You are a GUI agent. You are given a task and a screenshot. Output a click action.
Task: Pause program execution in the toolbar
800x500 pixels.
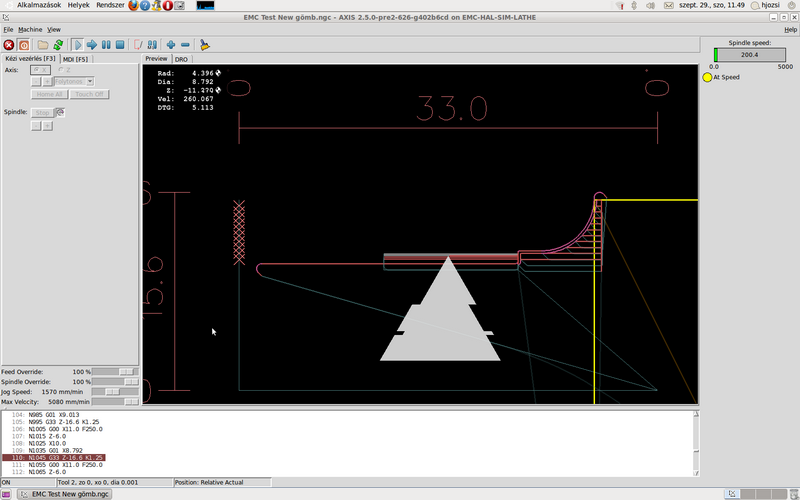pos(105,45)
